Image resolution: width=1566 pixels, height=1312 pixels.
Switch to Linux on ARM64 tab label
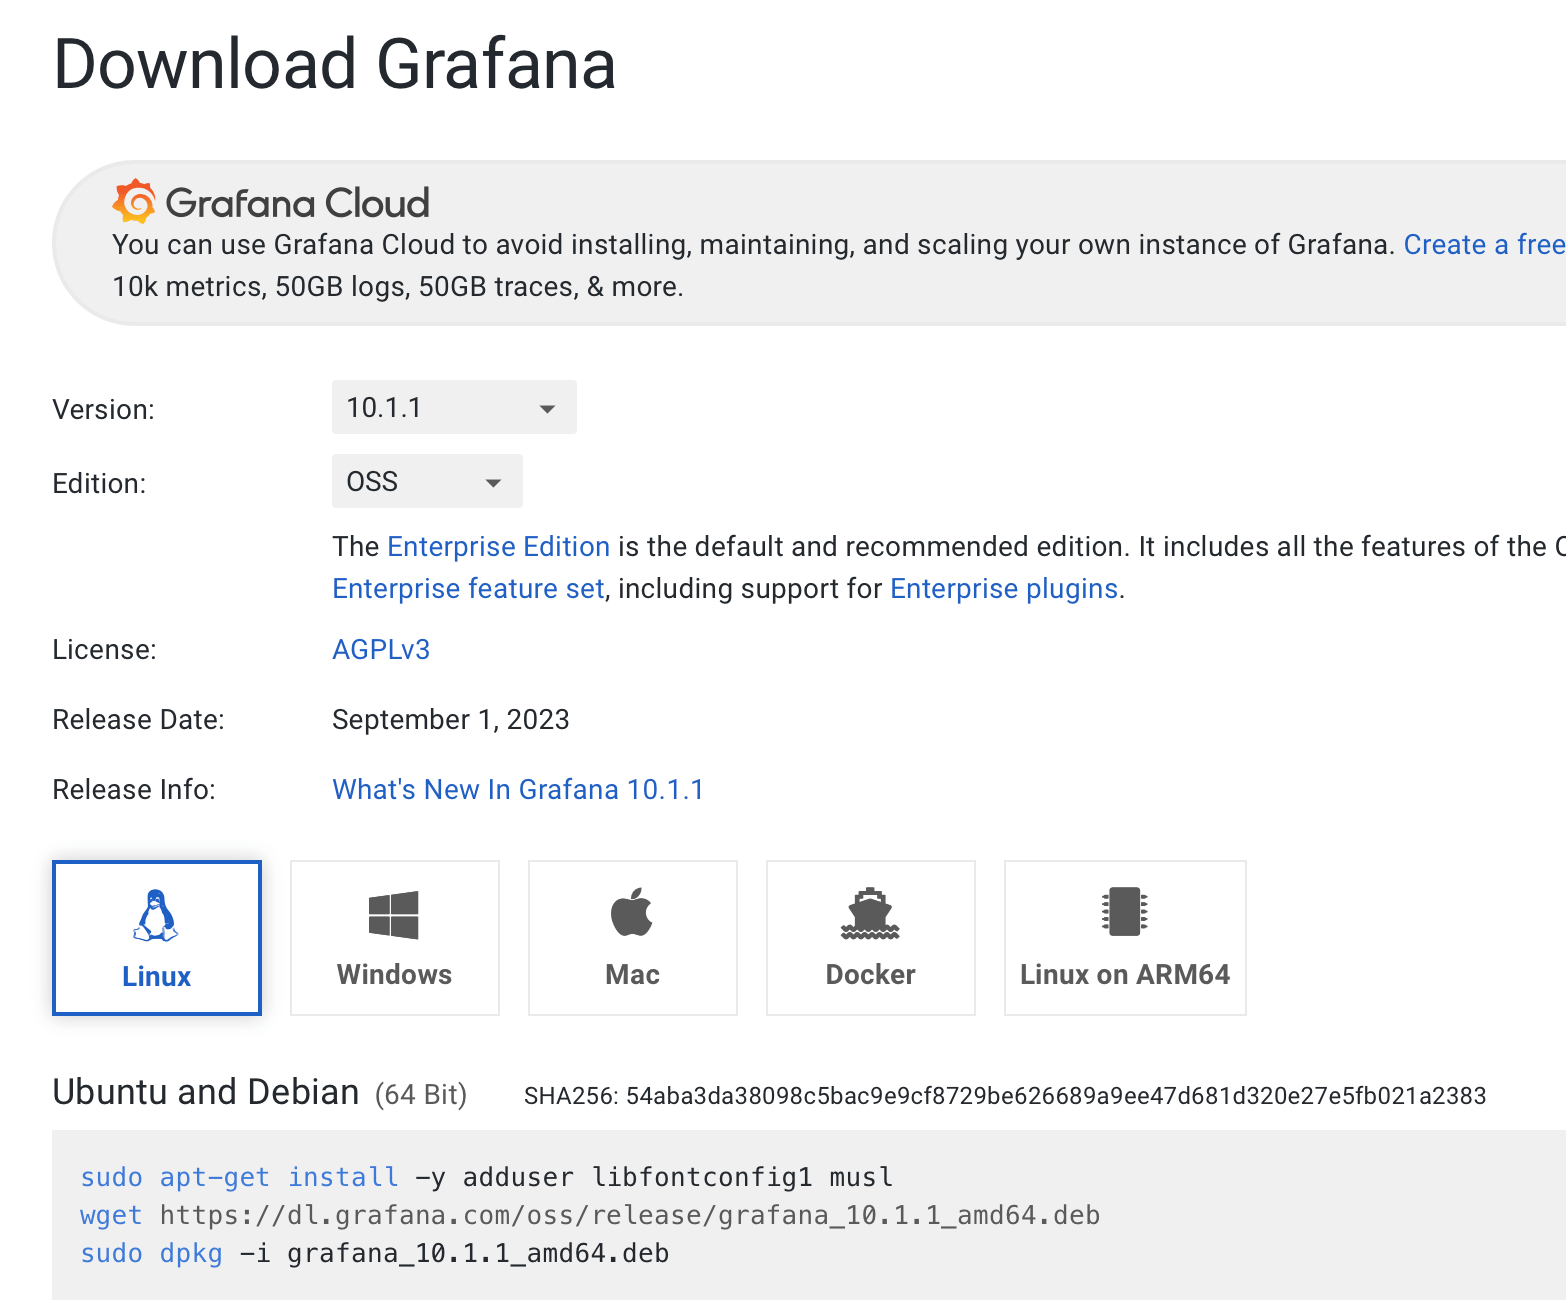(1125, 974)
